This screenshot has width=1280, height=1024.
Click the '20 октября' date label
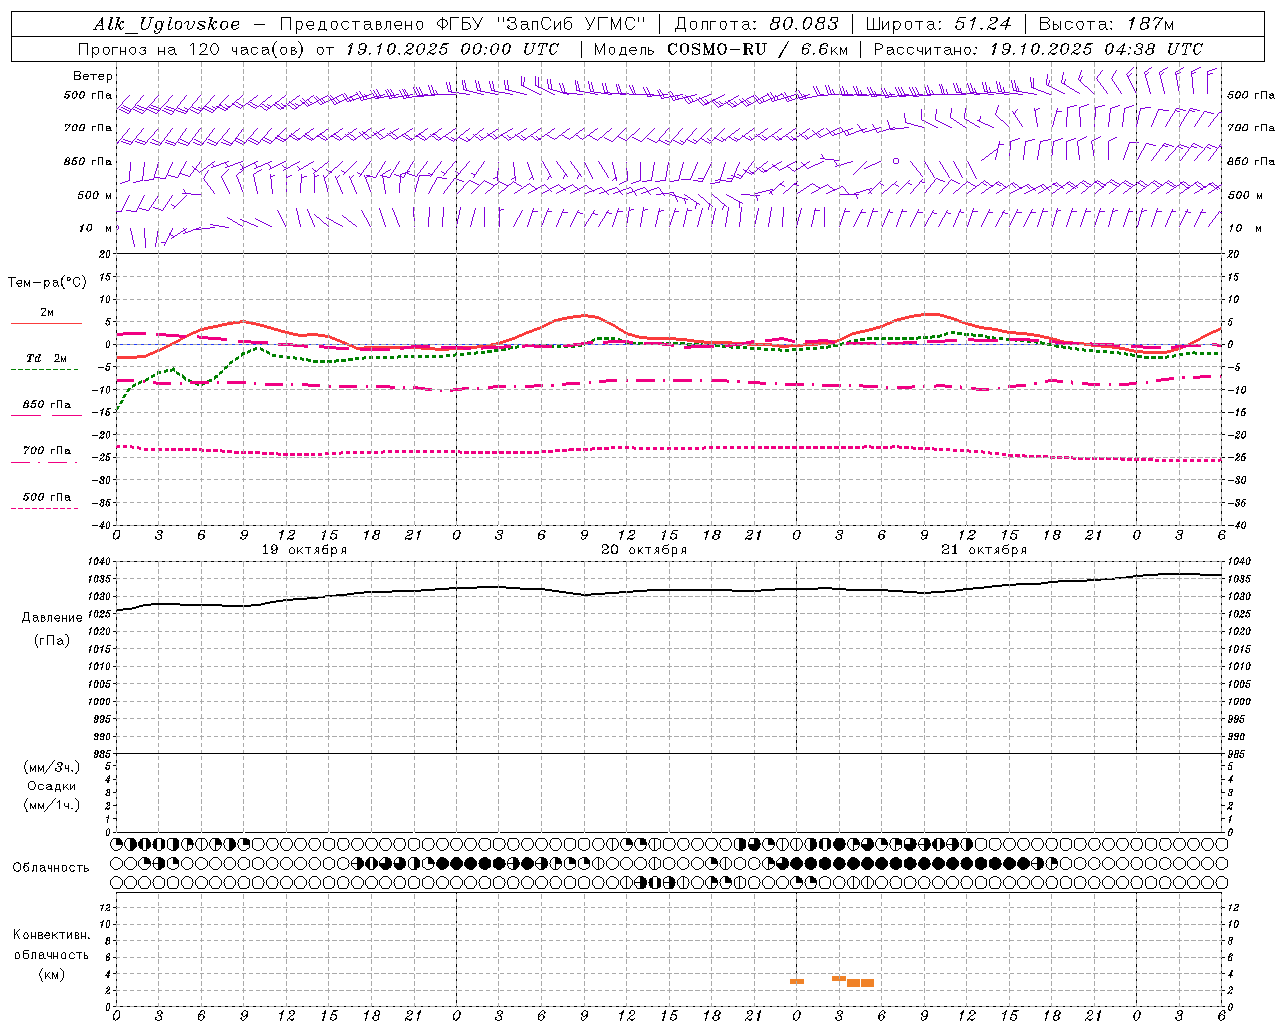tap(644, 550)
